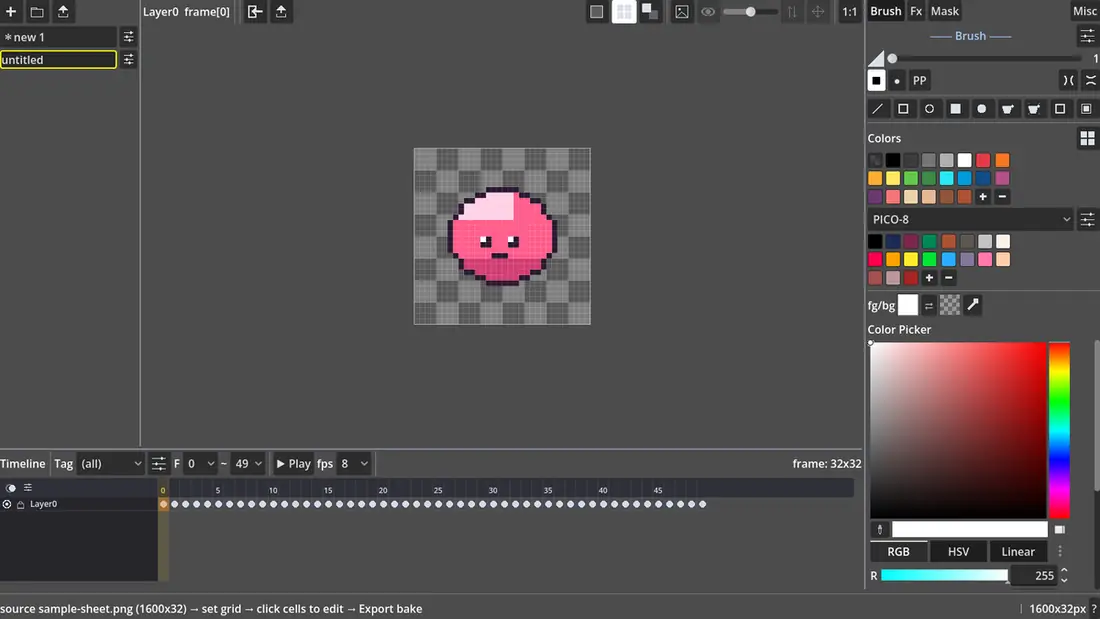This screenshot has height=619, width=1100.
Task: Open the start frame 0 dropdown
Action: click(x=200, y=464)
